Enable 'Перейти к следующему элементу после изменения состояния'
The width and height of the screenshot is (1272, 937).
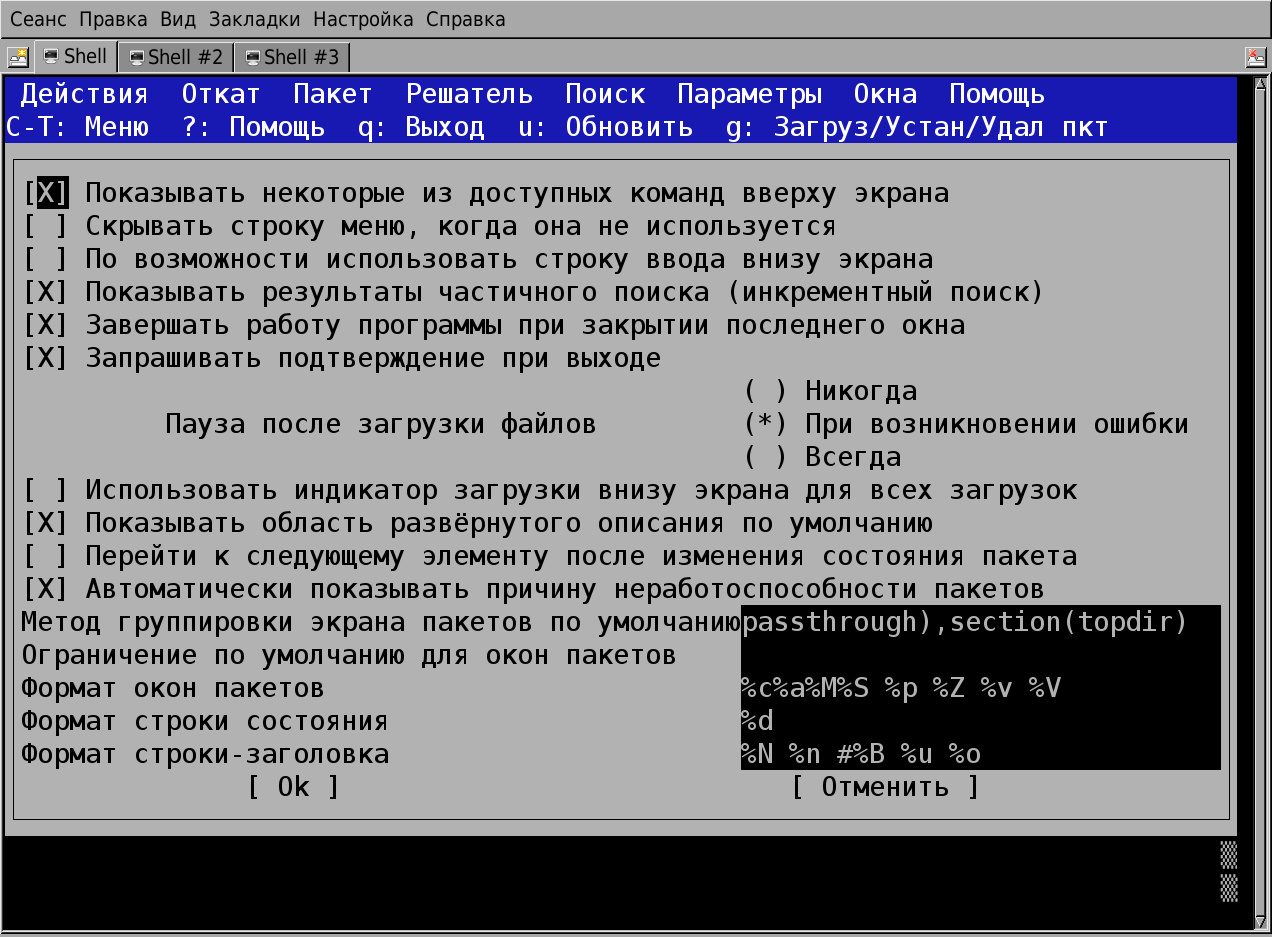tap(47, 555)
